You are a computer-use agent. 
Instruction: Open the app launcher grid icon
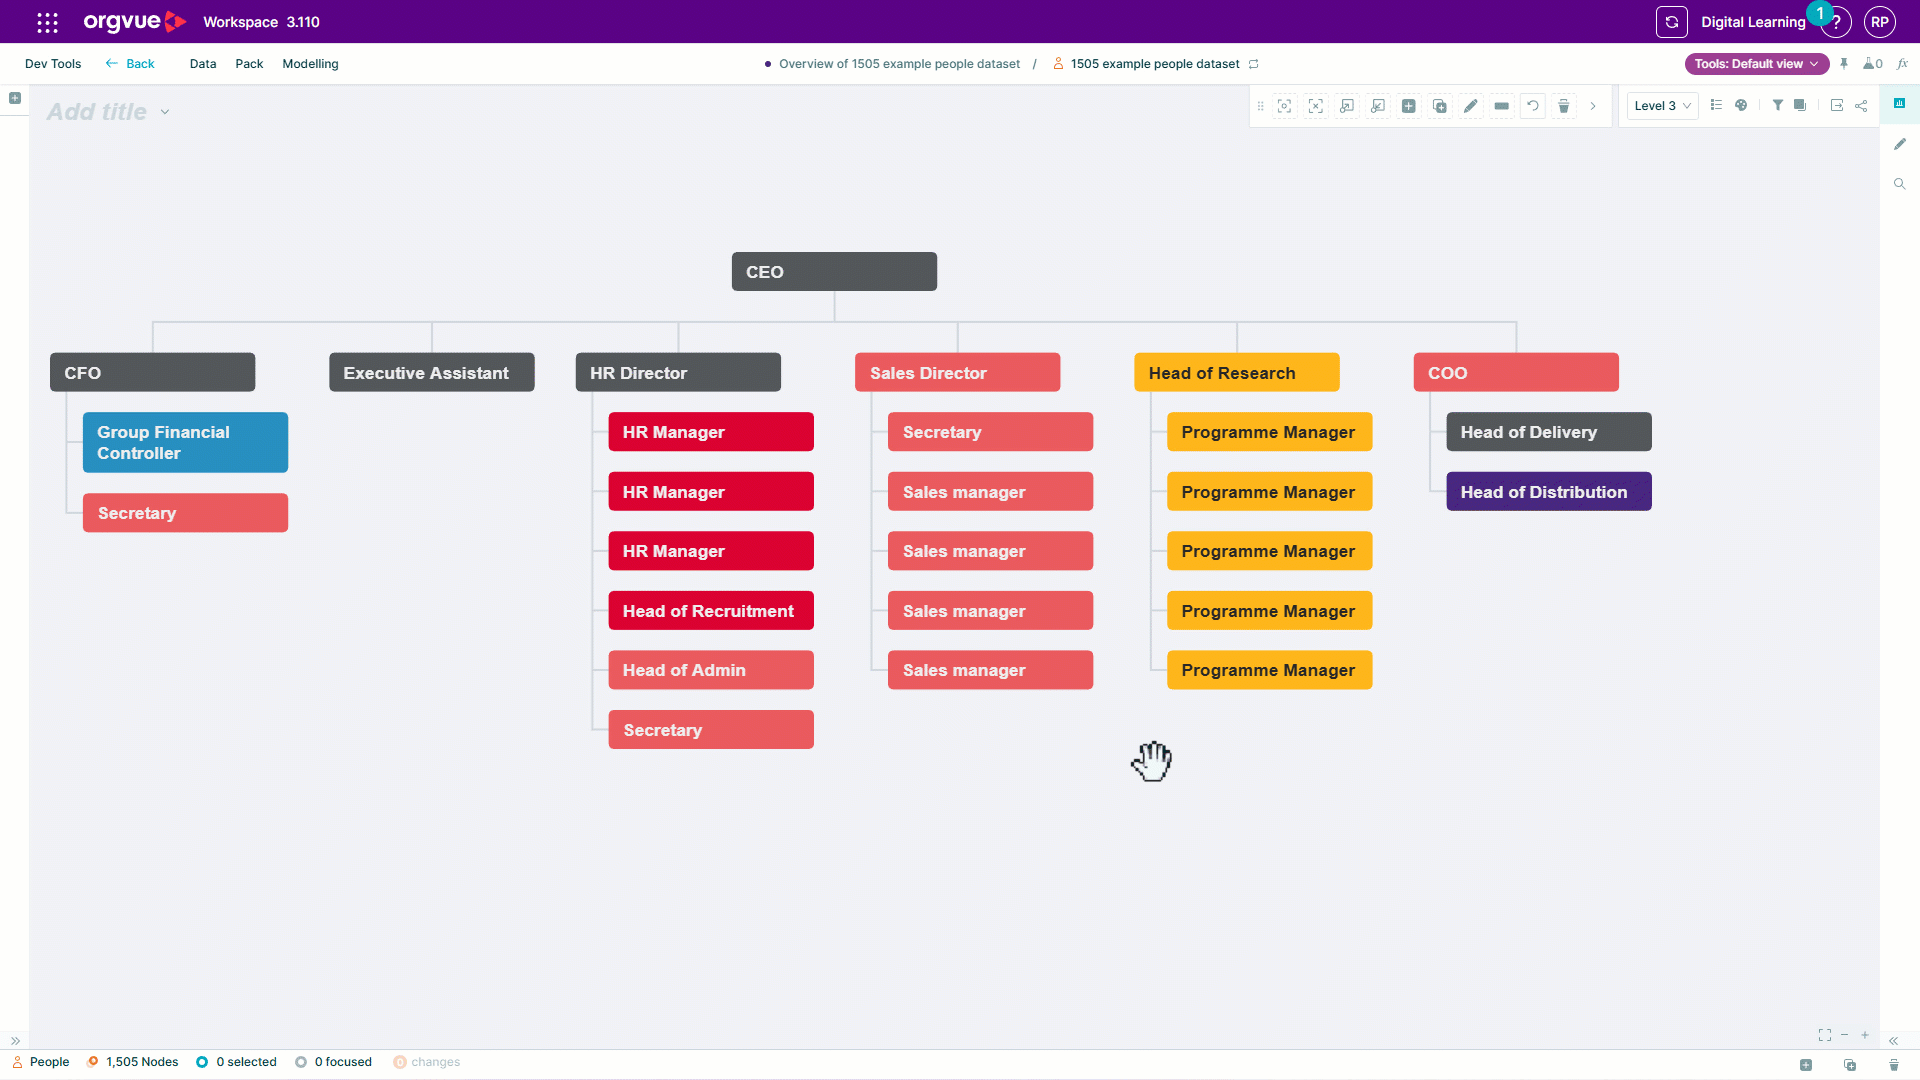[47, 22]
